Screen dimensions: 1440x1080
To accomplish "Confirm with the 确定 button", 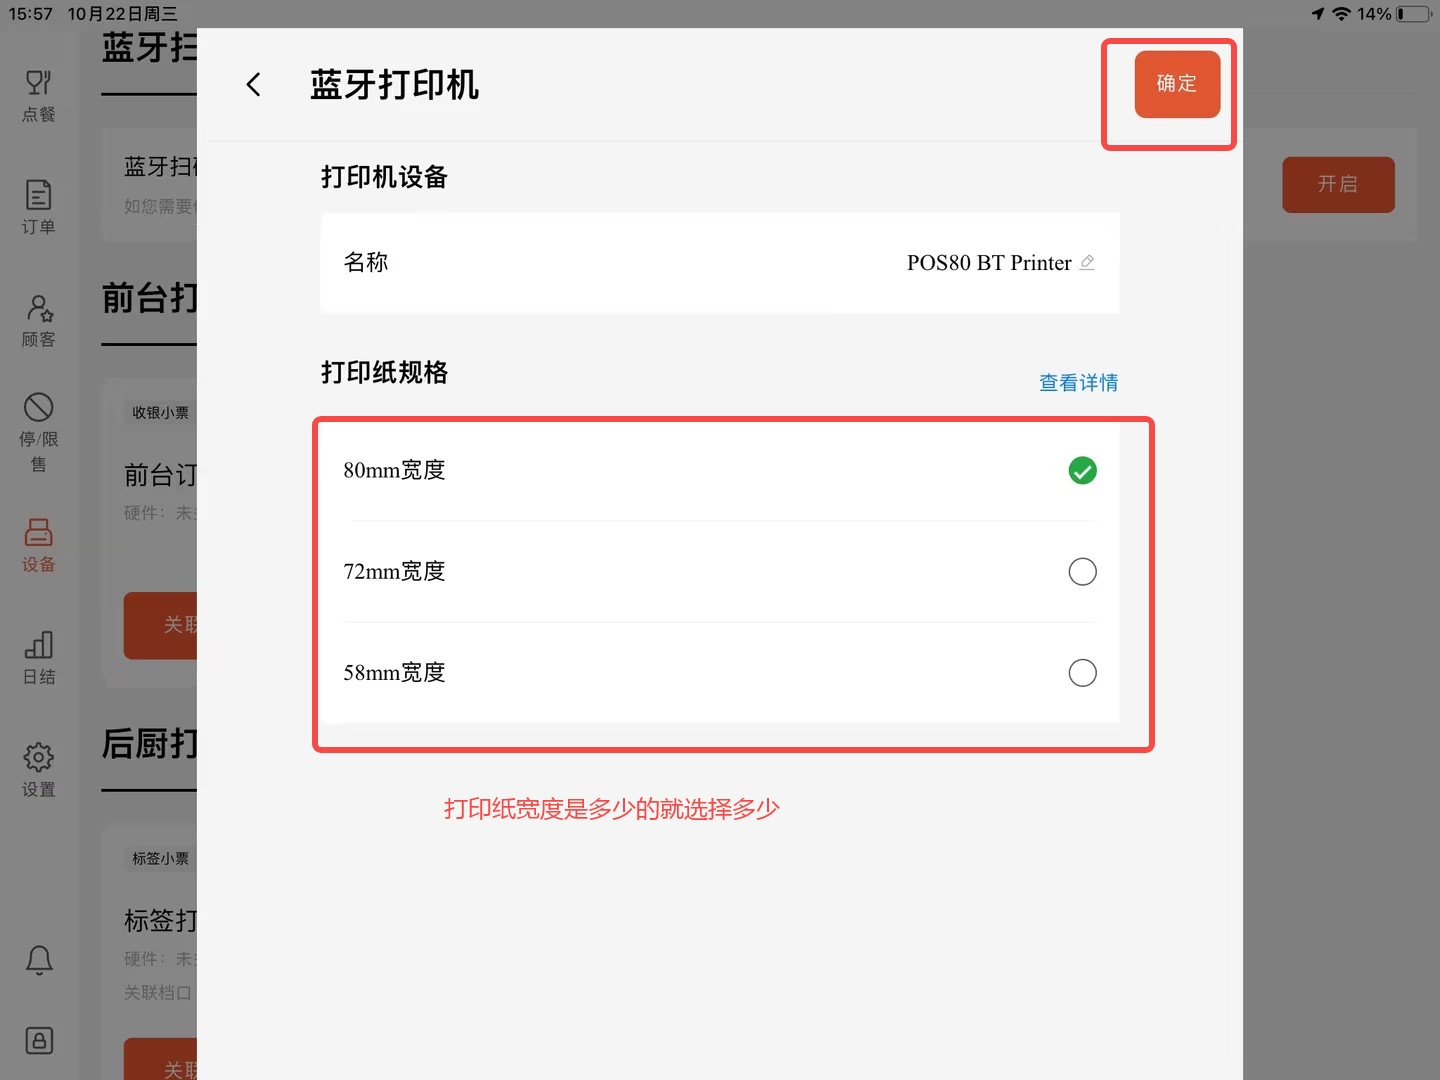I will point(1177,84).
